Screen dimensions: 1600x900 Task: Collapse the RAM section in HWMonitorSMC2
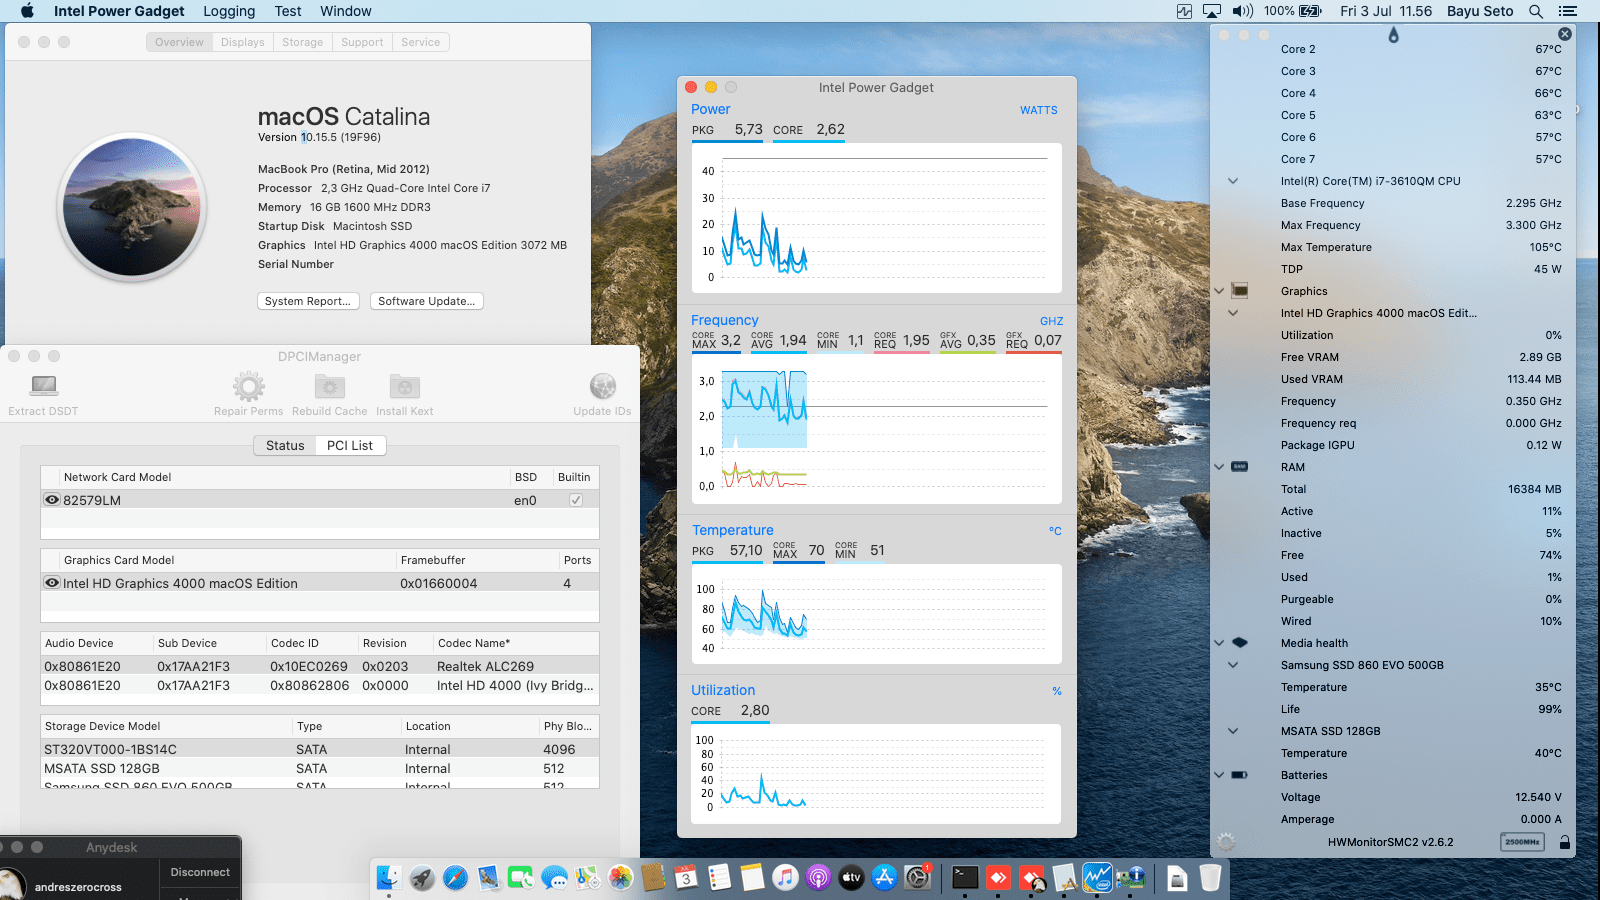click(1219, 466)
